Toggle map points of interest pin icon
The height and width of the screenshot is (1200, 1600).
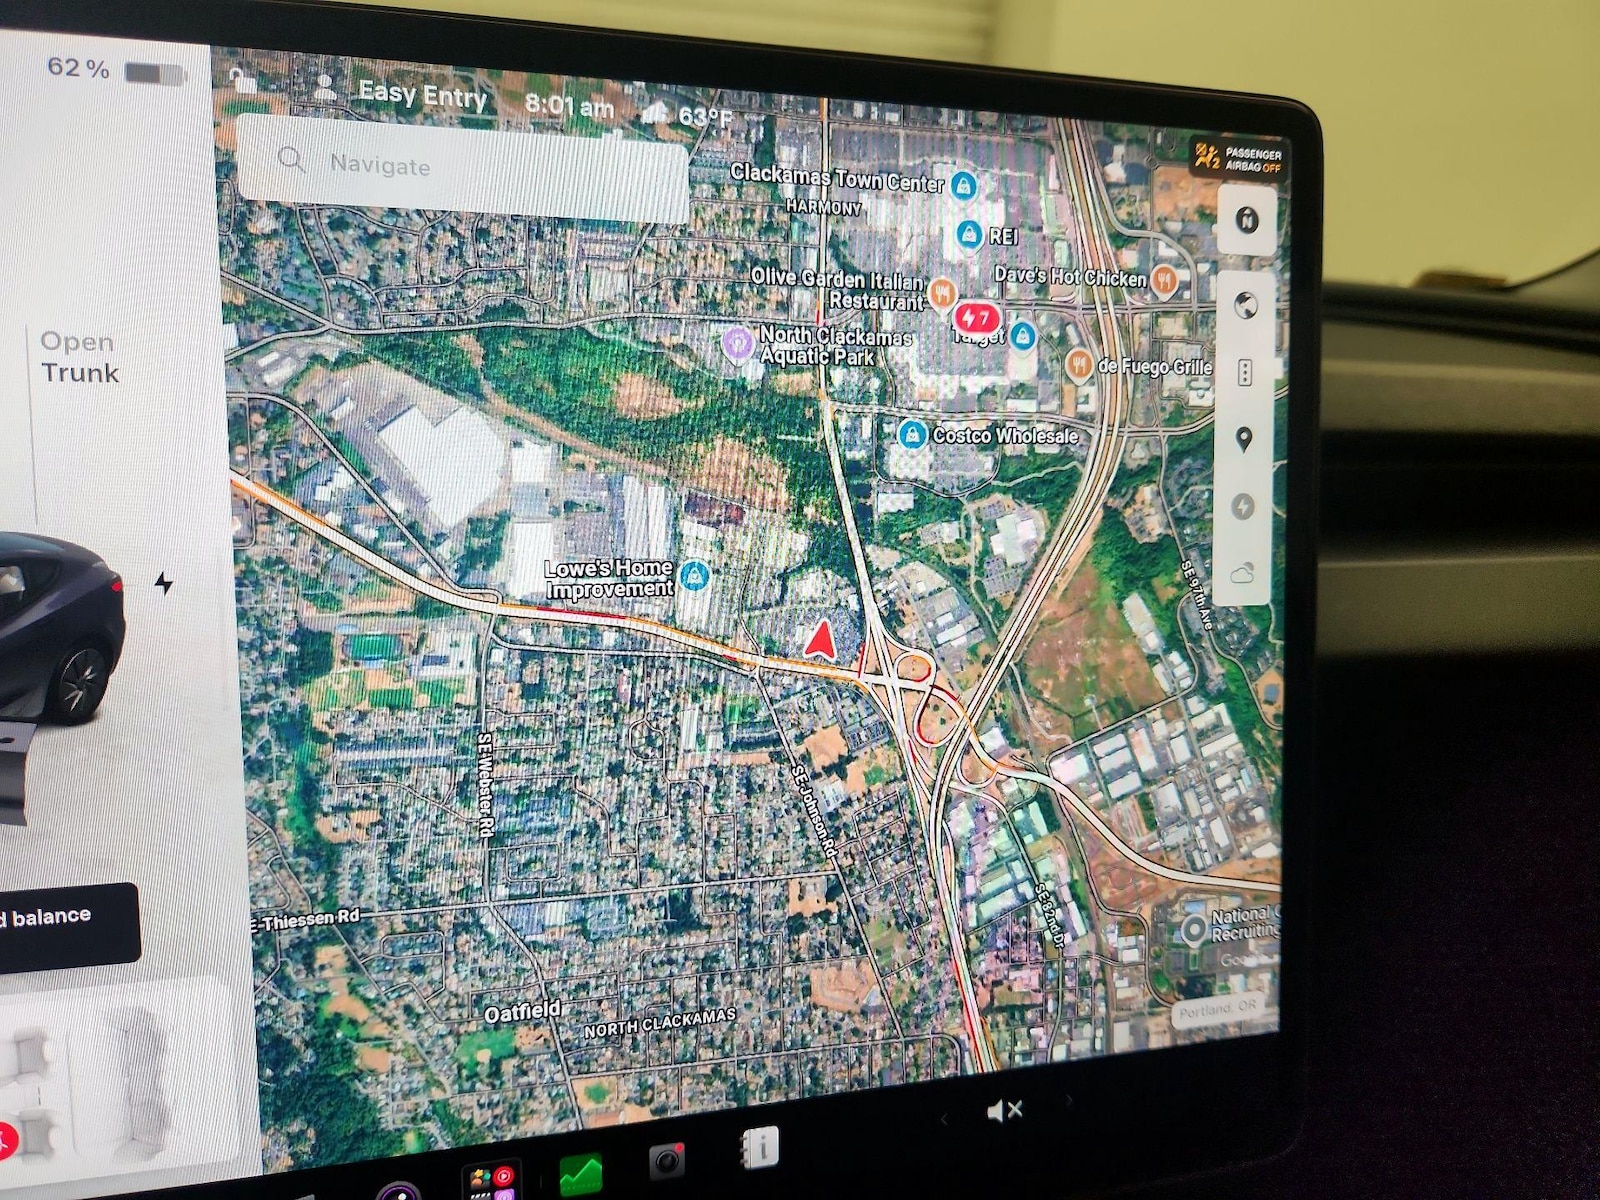(x=1244, y=439)
